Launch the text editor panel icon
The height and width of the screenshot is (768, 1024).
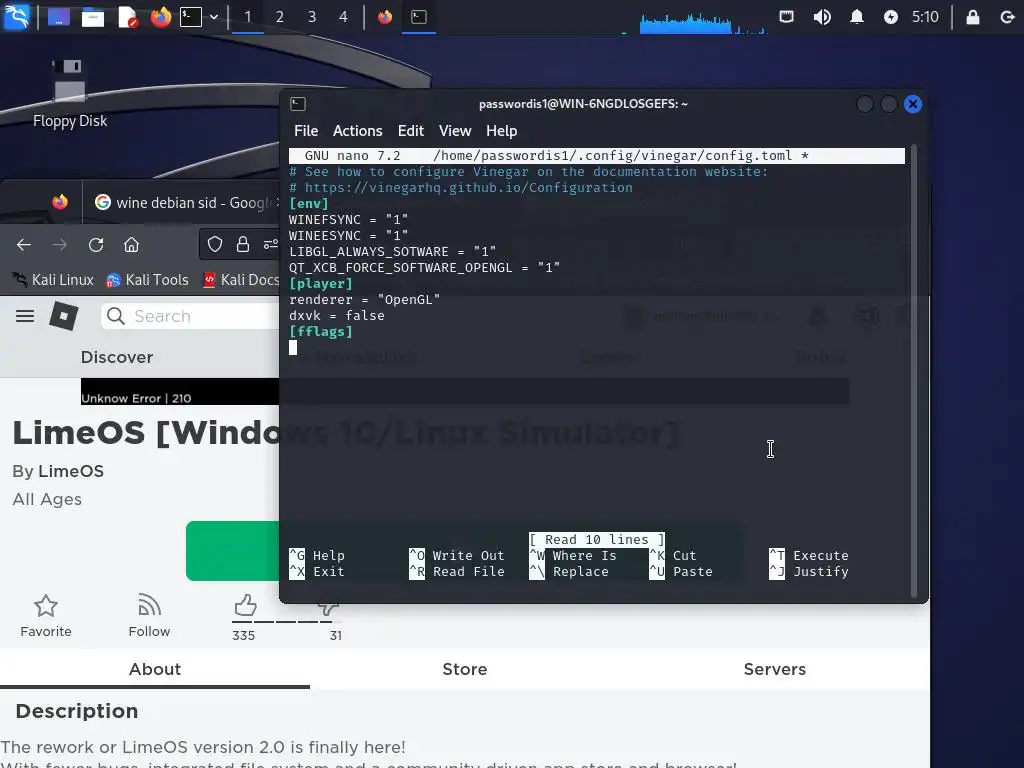click(x=128, y=16)
